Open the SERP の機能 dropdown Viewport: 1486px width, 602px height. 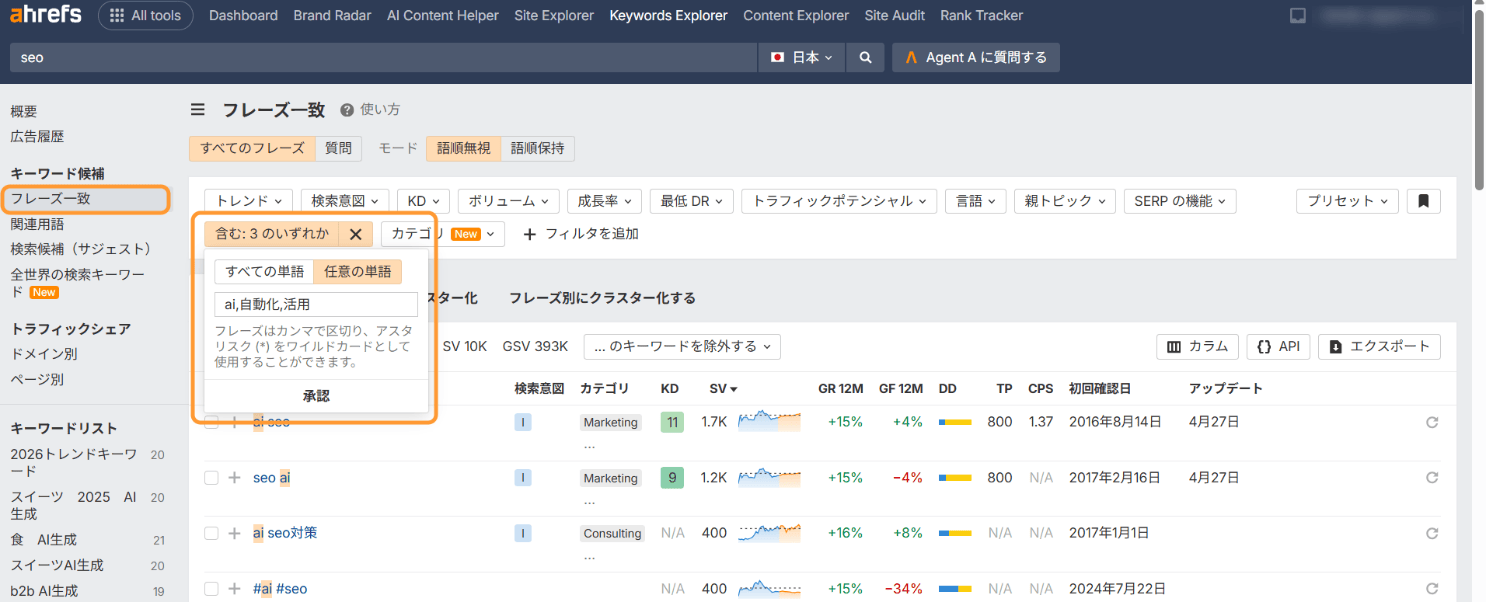click(1180, 201)
